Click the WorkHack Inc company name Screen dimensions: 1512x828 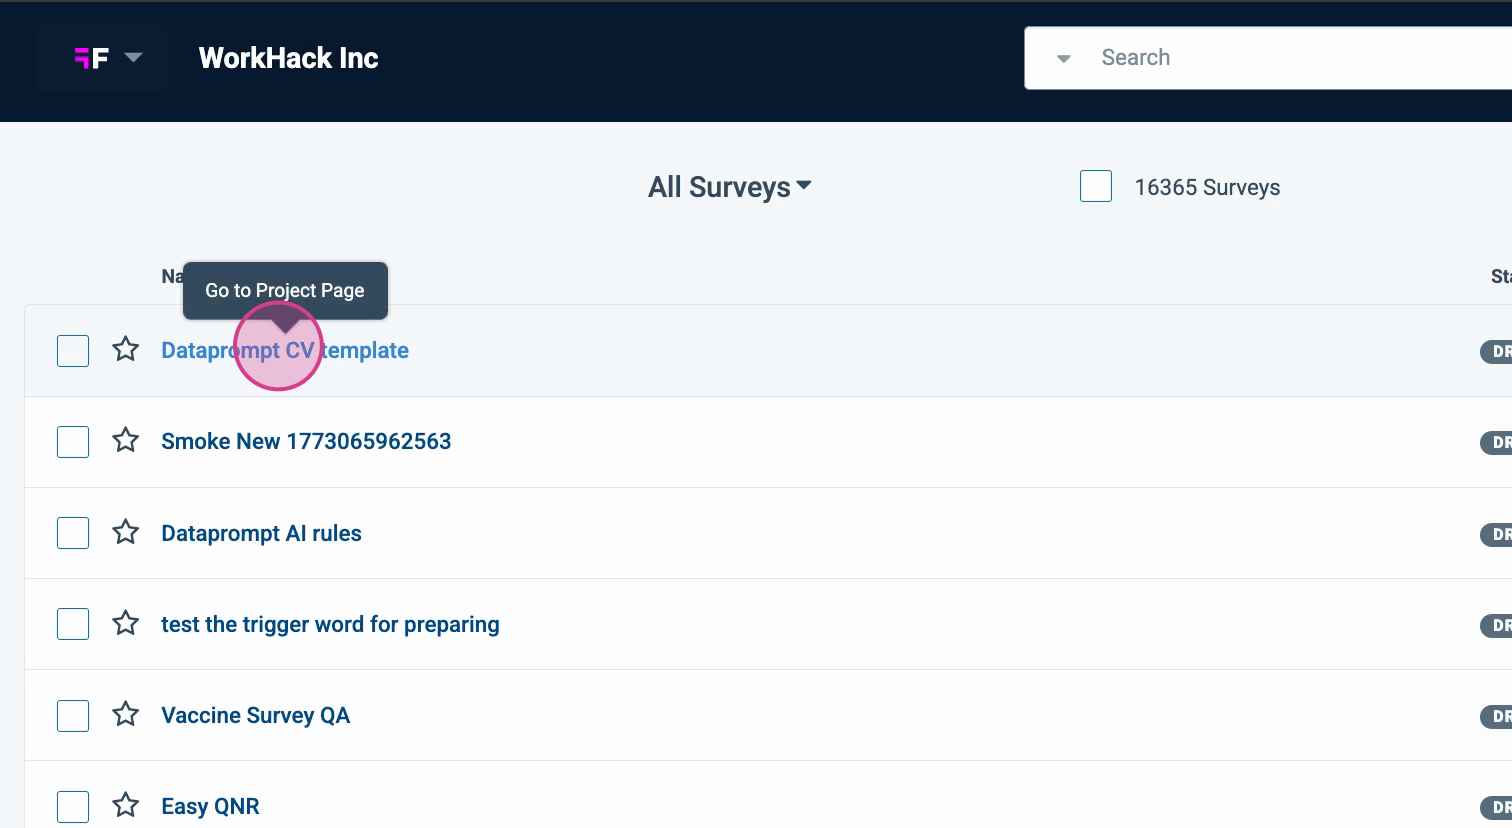[288, 58]
